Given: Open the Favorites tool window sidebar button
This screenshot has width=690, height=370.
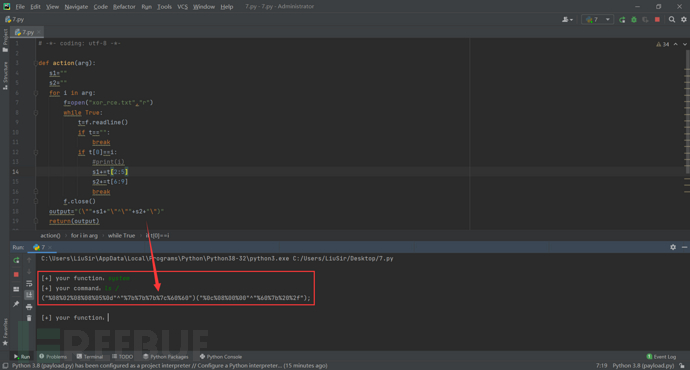Looking at the screenshot, I should [x=5, y=332].
